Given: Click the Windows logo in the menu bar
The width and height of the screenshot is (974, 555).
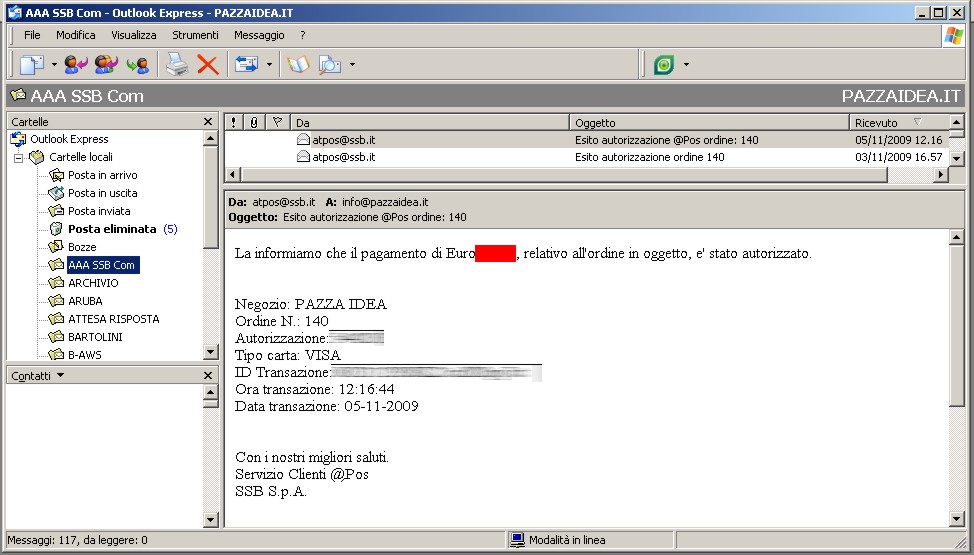Looking at the screenshot, I should click(954, 35).
